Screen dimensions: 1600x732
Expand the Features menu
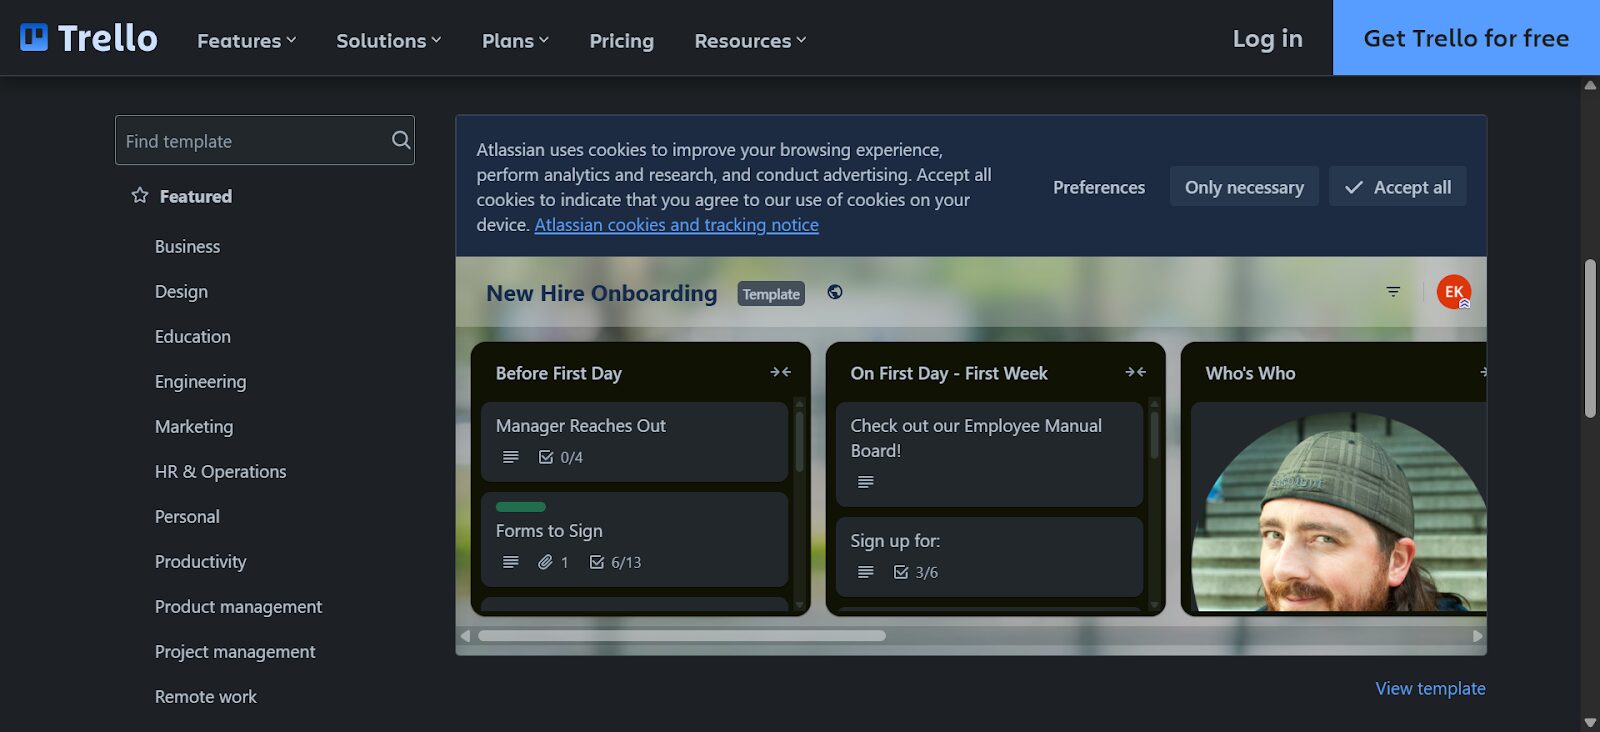[247, 40]
